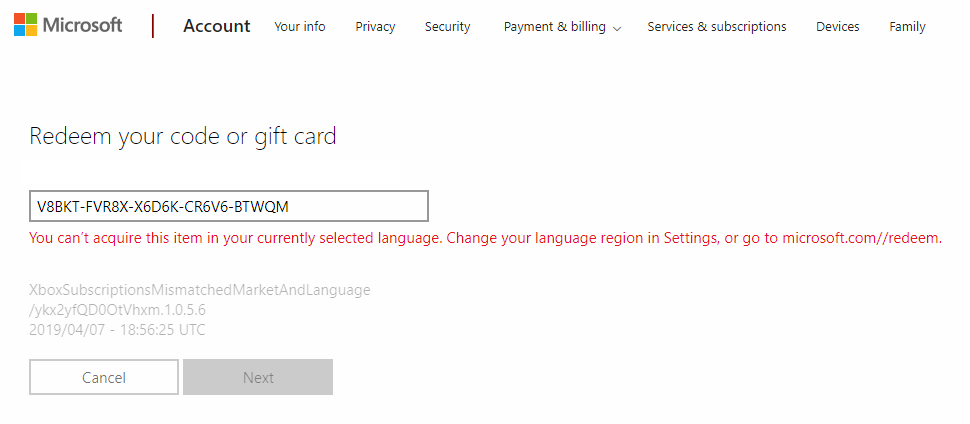The image size is (970, 424).
Task: Open the Family section
Action: click(907, 27)
